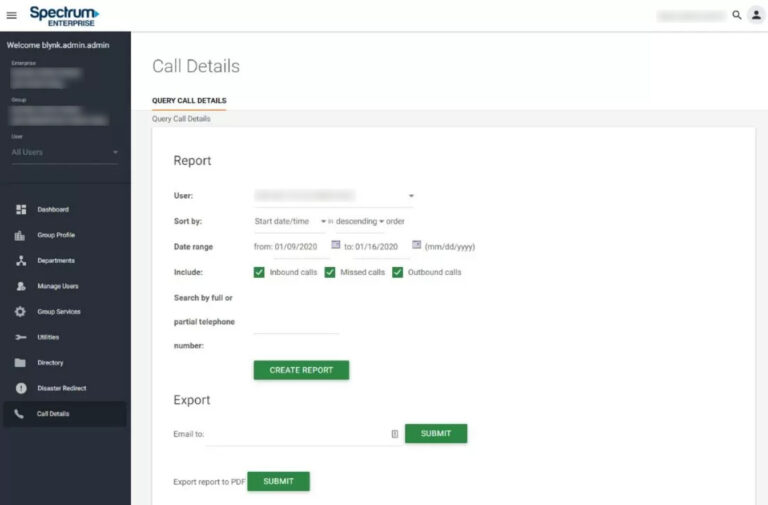Click Submit next to Email to
This screenshot has height=505, width=768.
click(x=436, y=433)
